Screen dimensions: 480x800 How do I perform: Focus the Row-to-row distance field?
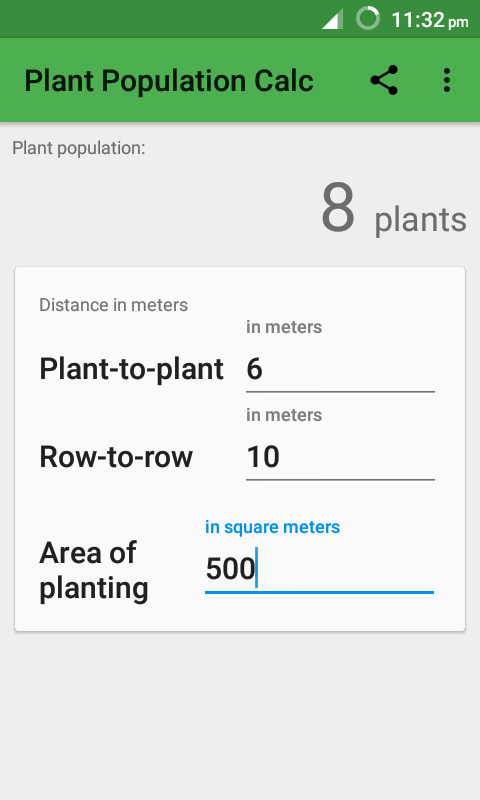(x=340, y=457)
